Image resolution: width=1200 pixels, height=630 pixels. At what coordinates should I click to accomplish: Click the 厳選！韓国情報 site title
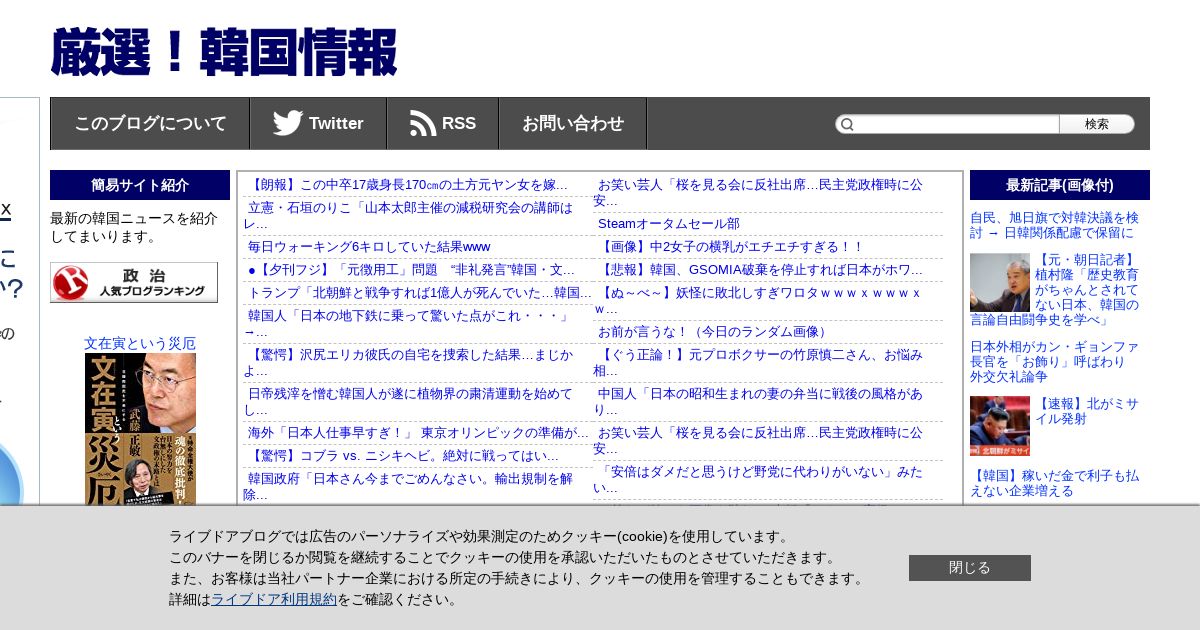pyautogui.click(x=224, y=53)
